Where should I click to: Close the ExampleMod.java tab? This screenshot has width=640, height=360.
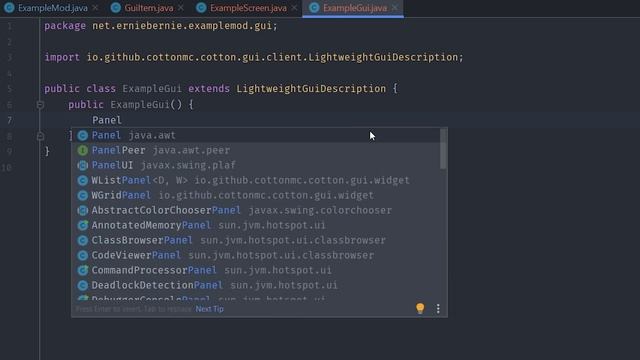tap(95, 8)
